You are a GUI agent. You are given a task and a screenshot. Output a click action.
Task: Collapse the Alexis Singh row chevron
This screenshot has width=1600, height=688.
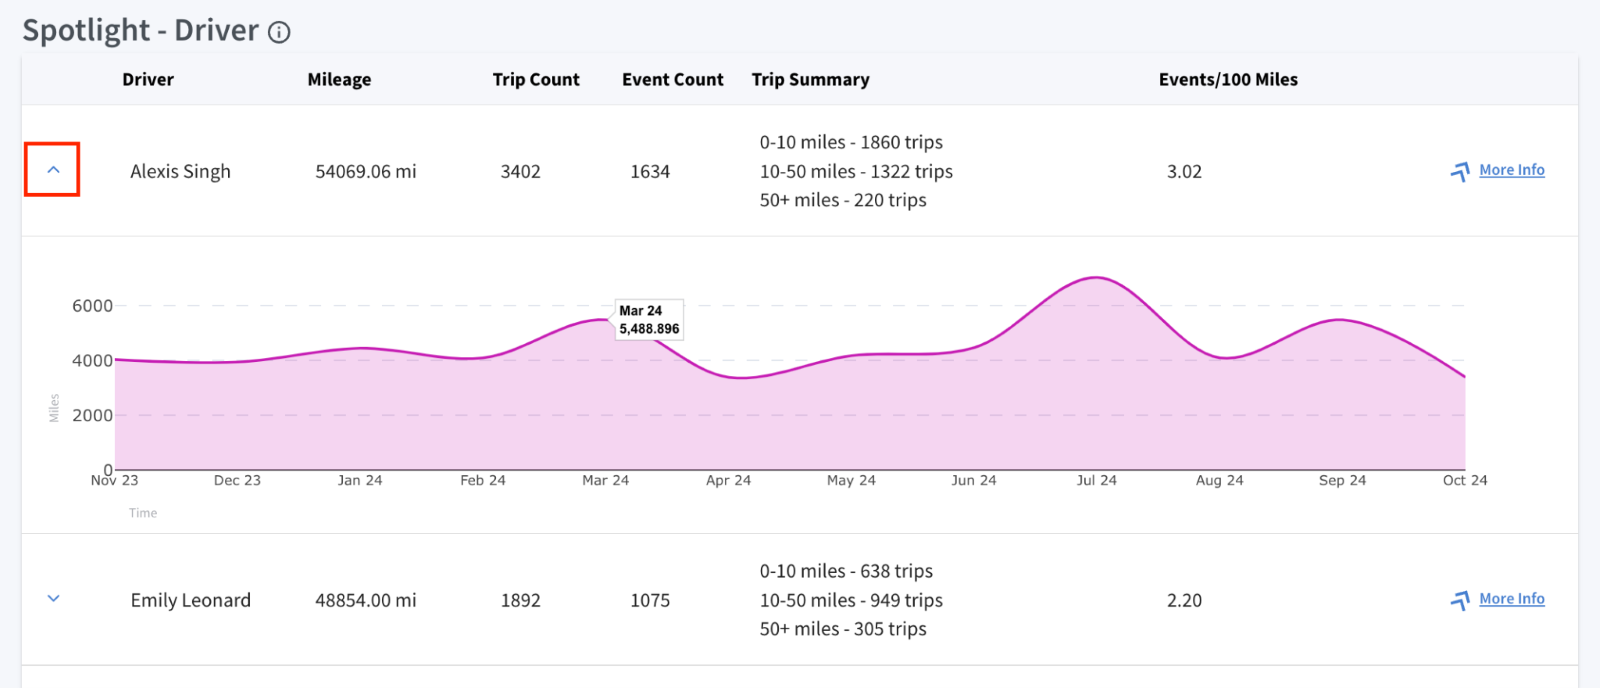53,170
